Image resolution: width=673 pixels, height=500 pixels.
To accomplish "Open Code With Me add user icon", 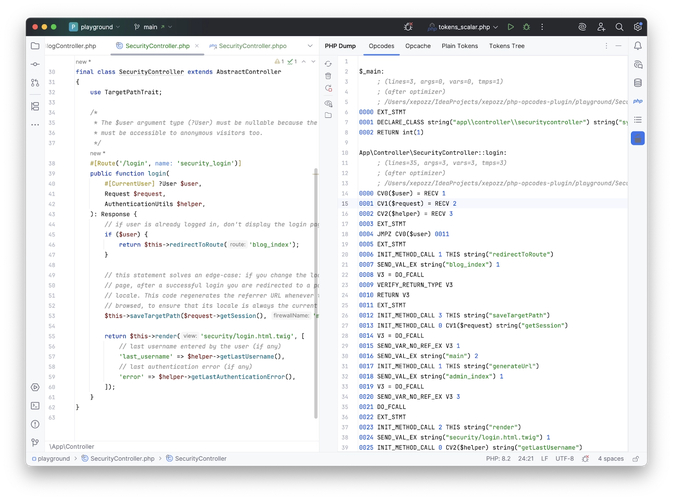I will [x=601, y=27].
